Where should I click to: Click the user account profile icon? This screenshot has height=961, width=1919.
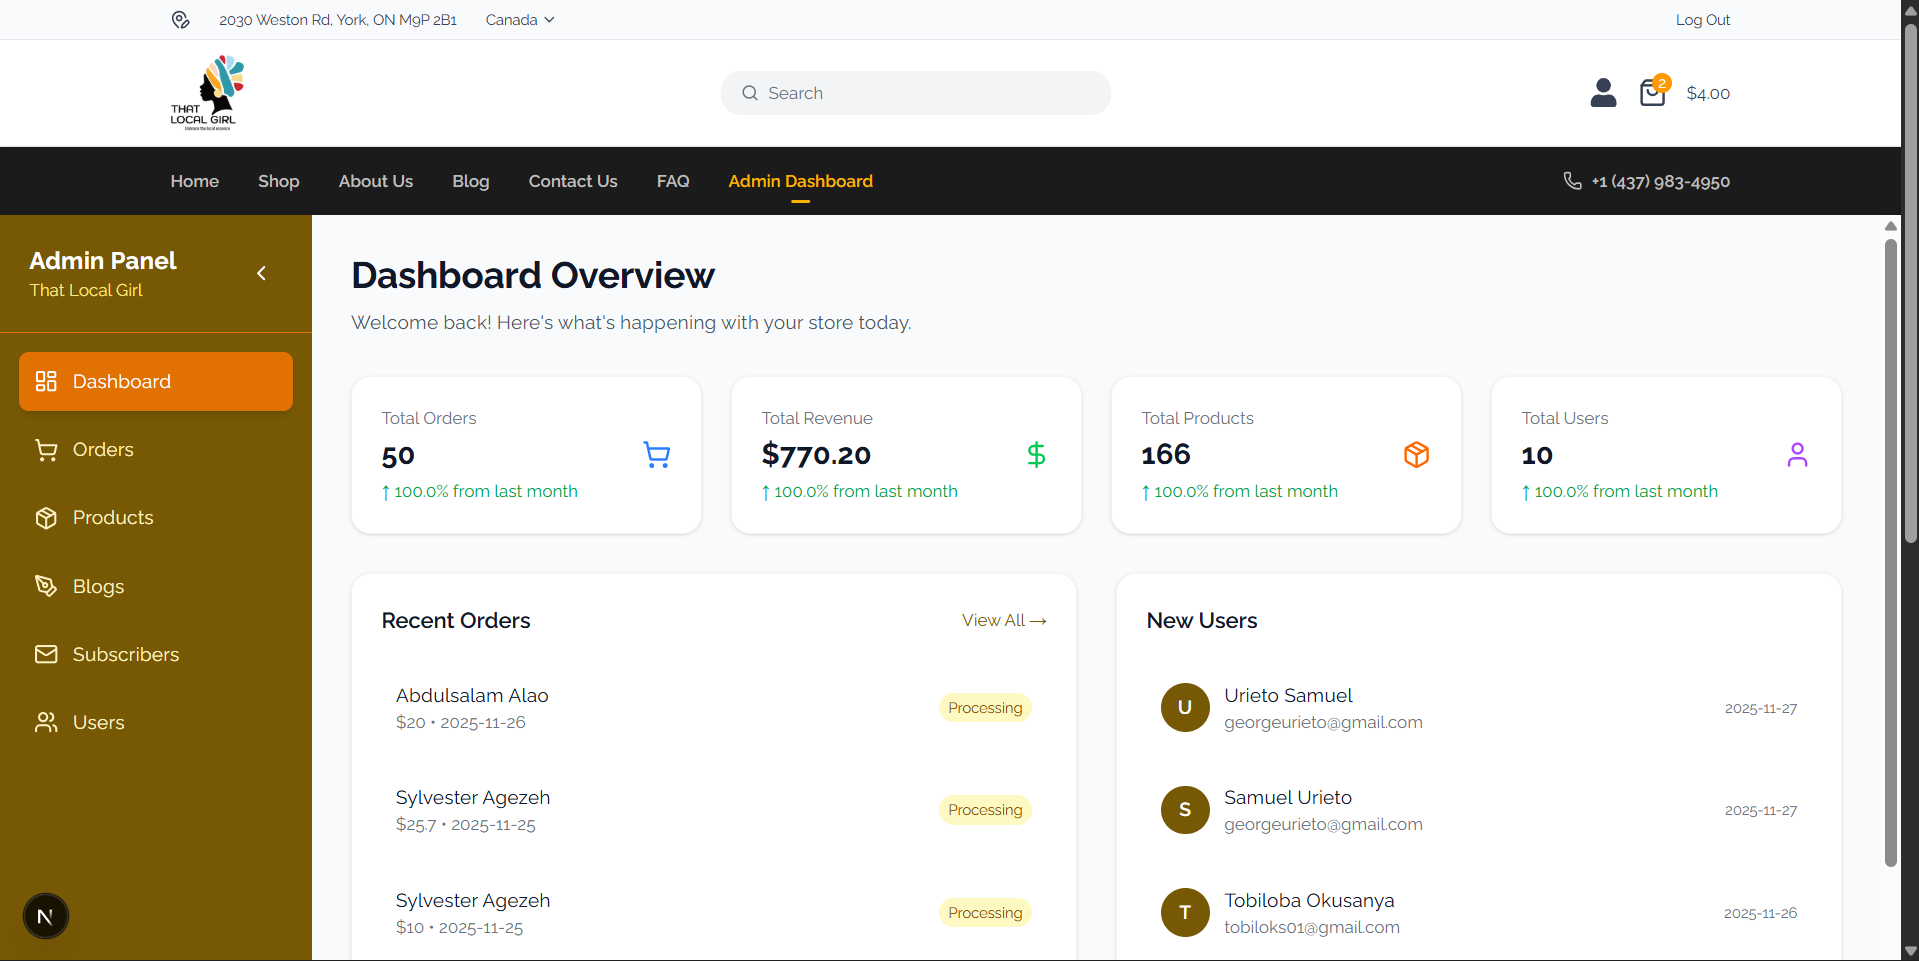1603,93
